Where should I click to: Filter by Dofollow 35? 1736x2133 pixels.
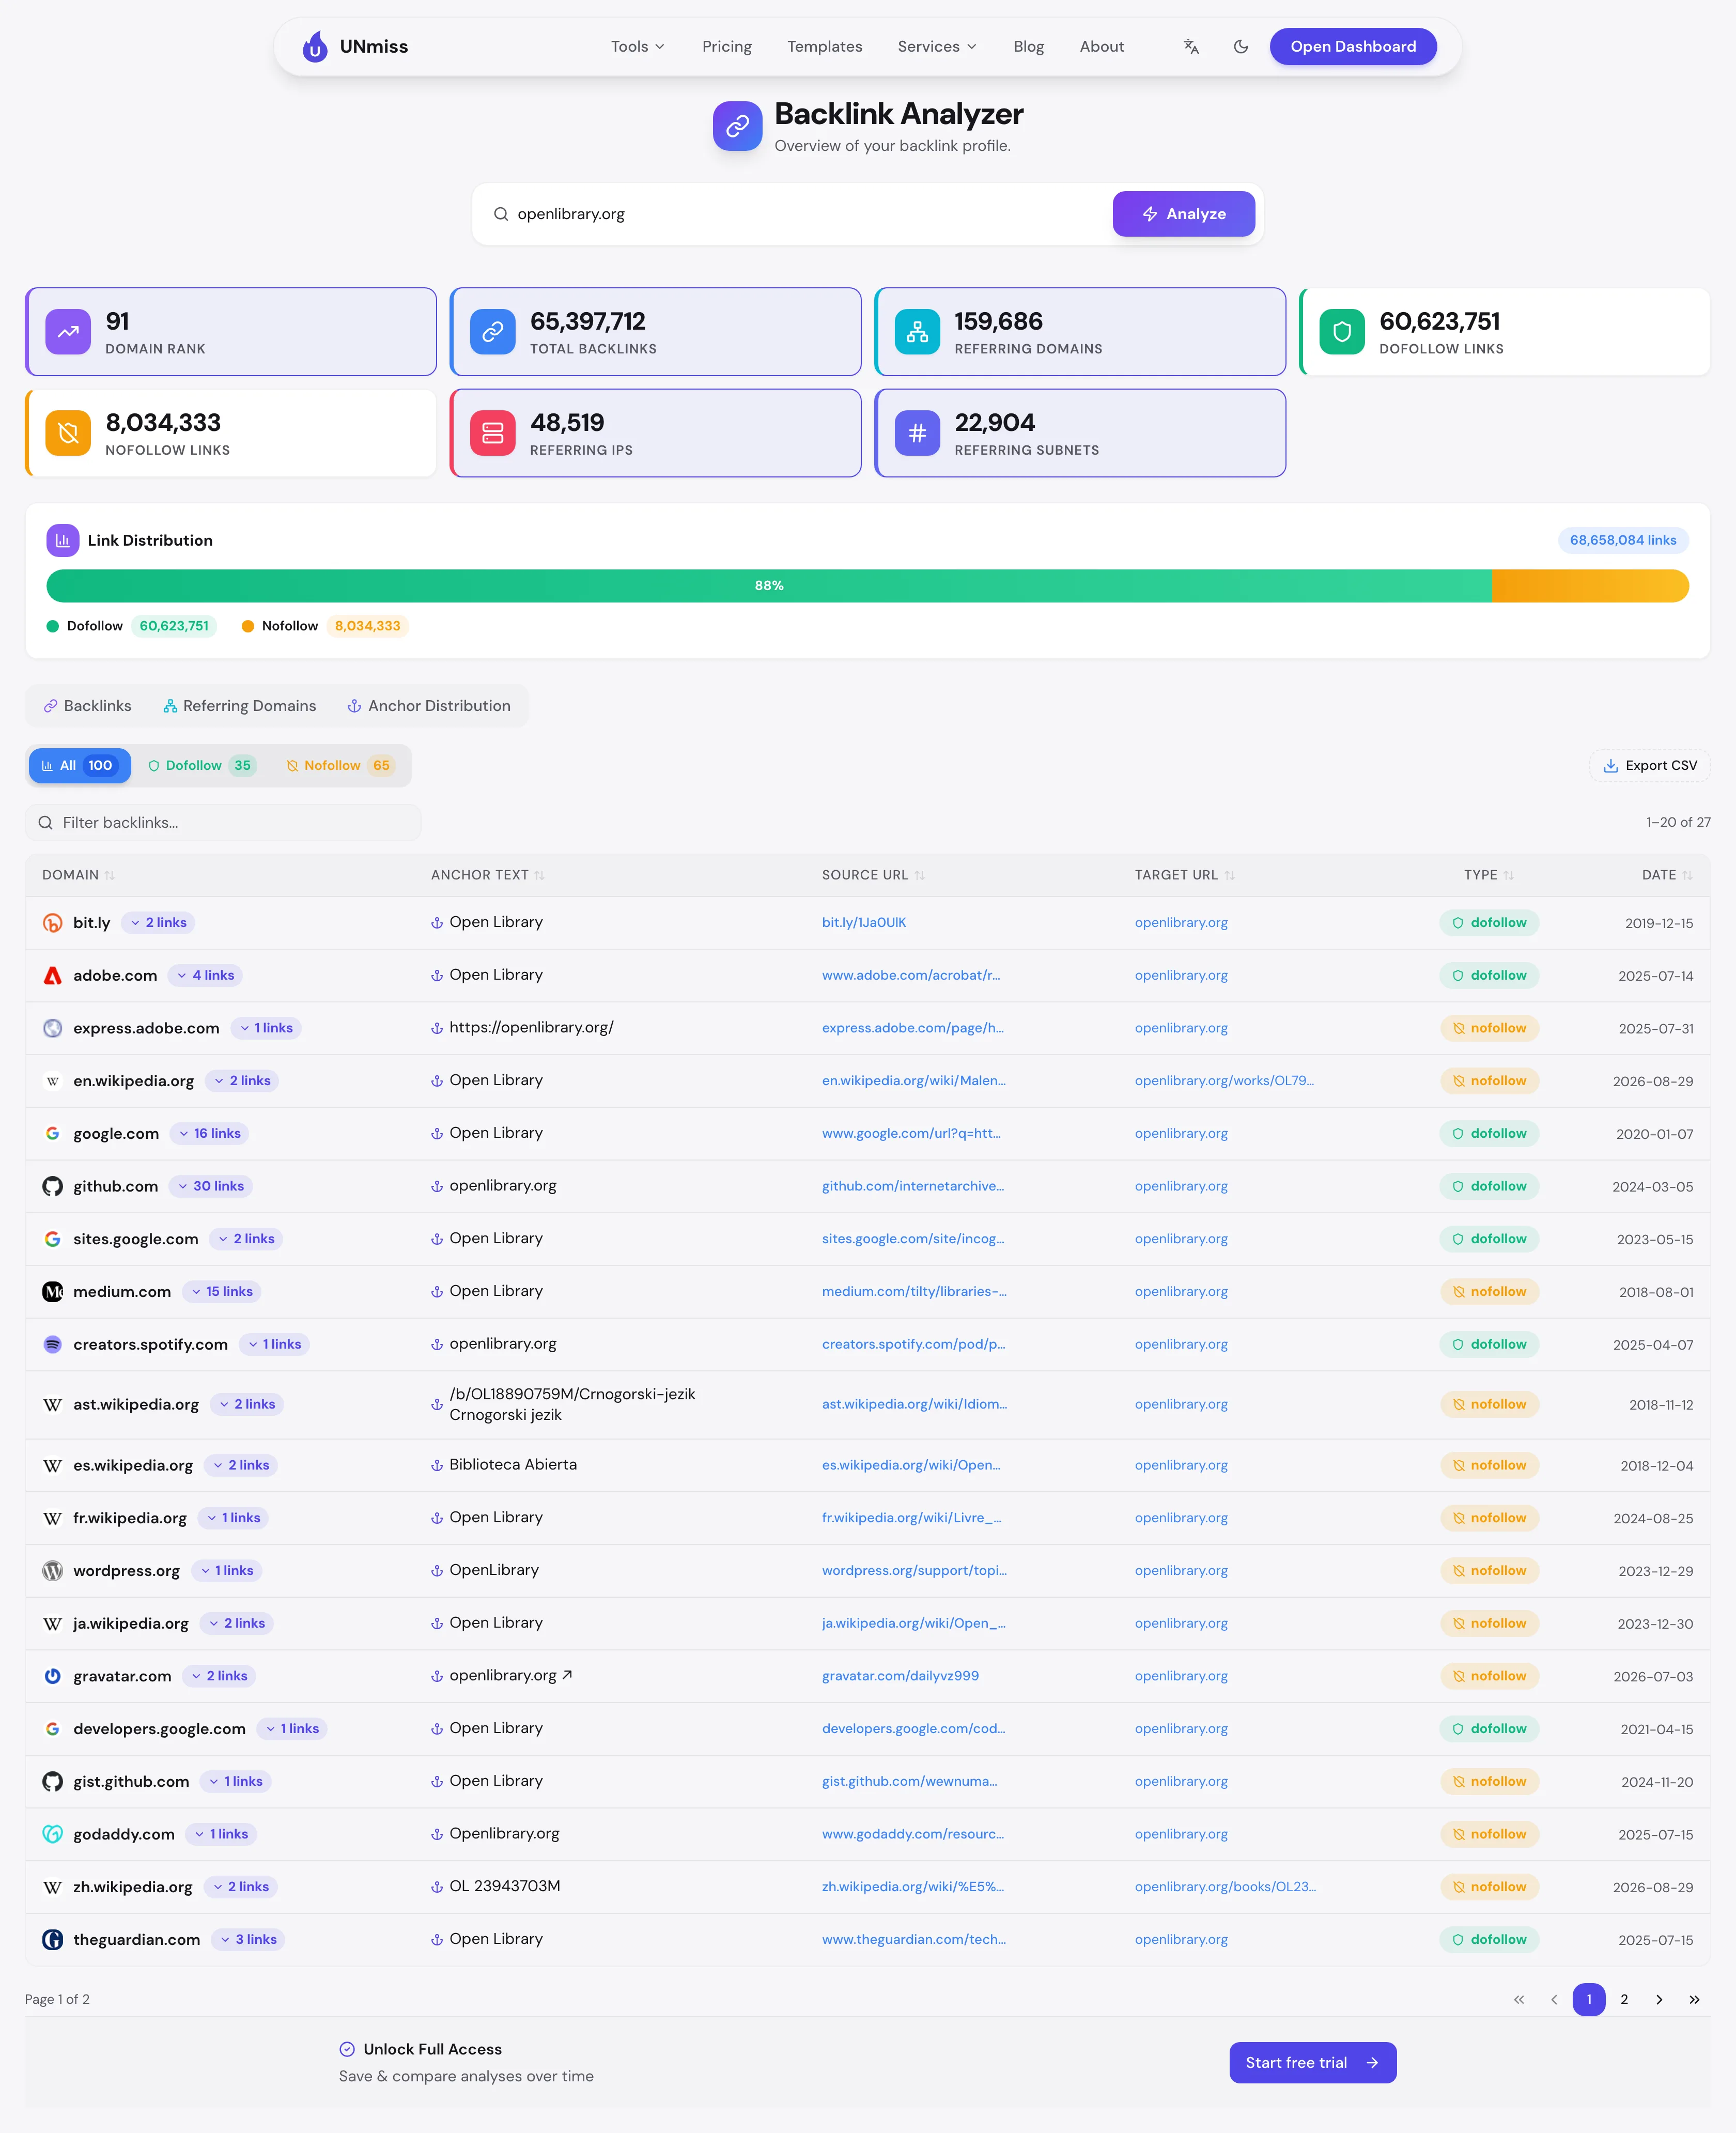click(202, 766)
